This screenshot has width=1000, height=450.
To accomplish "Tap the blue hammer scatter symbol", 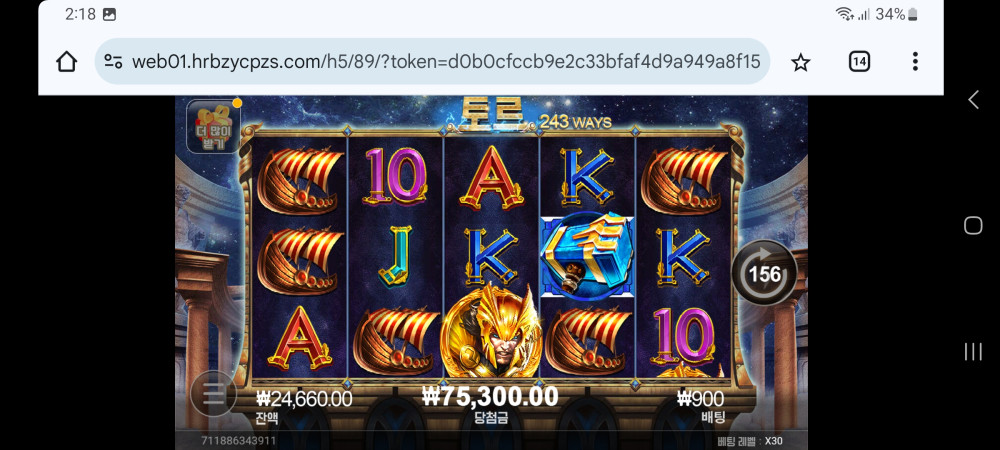I will 587,256.
